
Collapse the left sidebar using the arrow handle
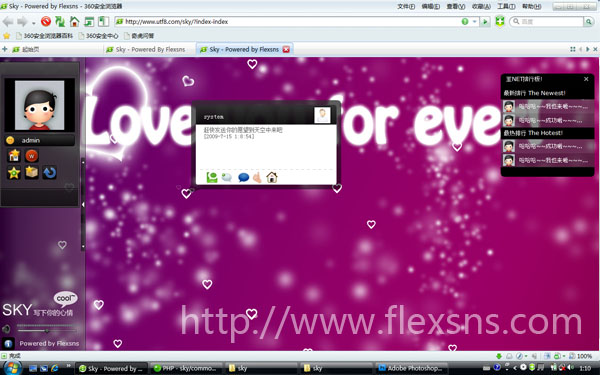[83, 205]
